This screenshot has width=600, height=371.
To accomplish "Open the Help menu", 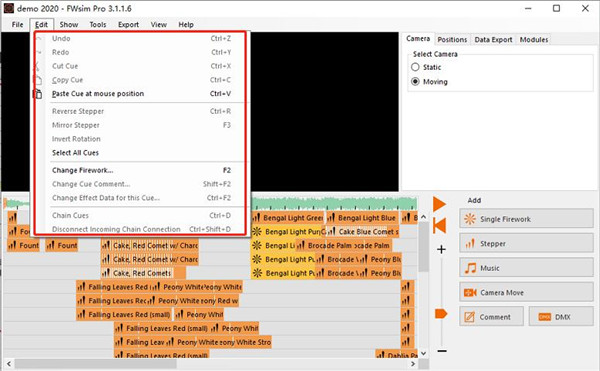I will coord(186,24).
